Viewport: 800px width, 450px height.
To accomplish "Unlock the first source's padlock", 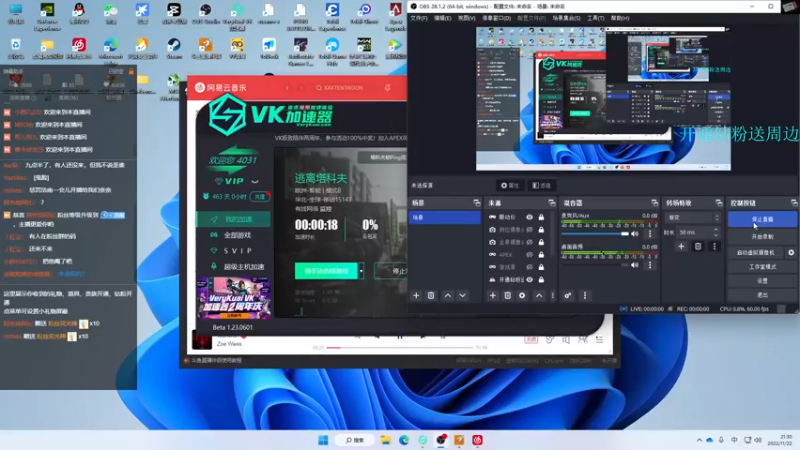I will click(541, 217).
